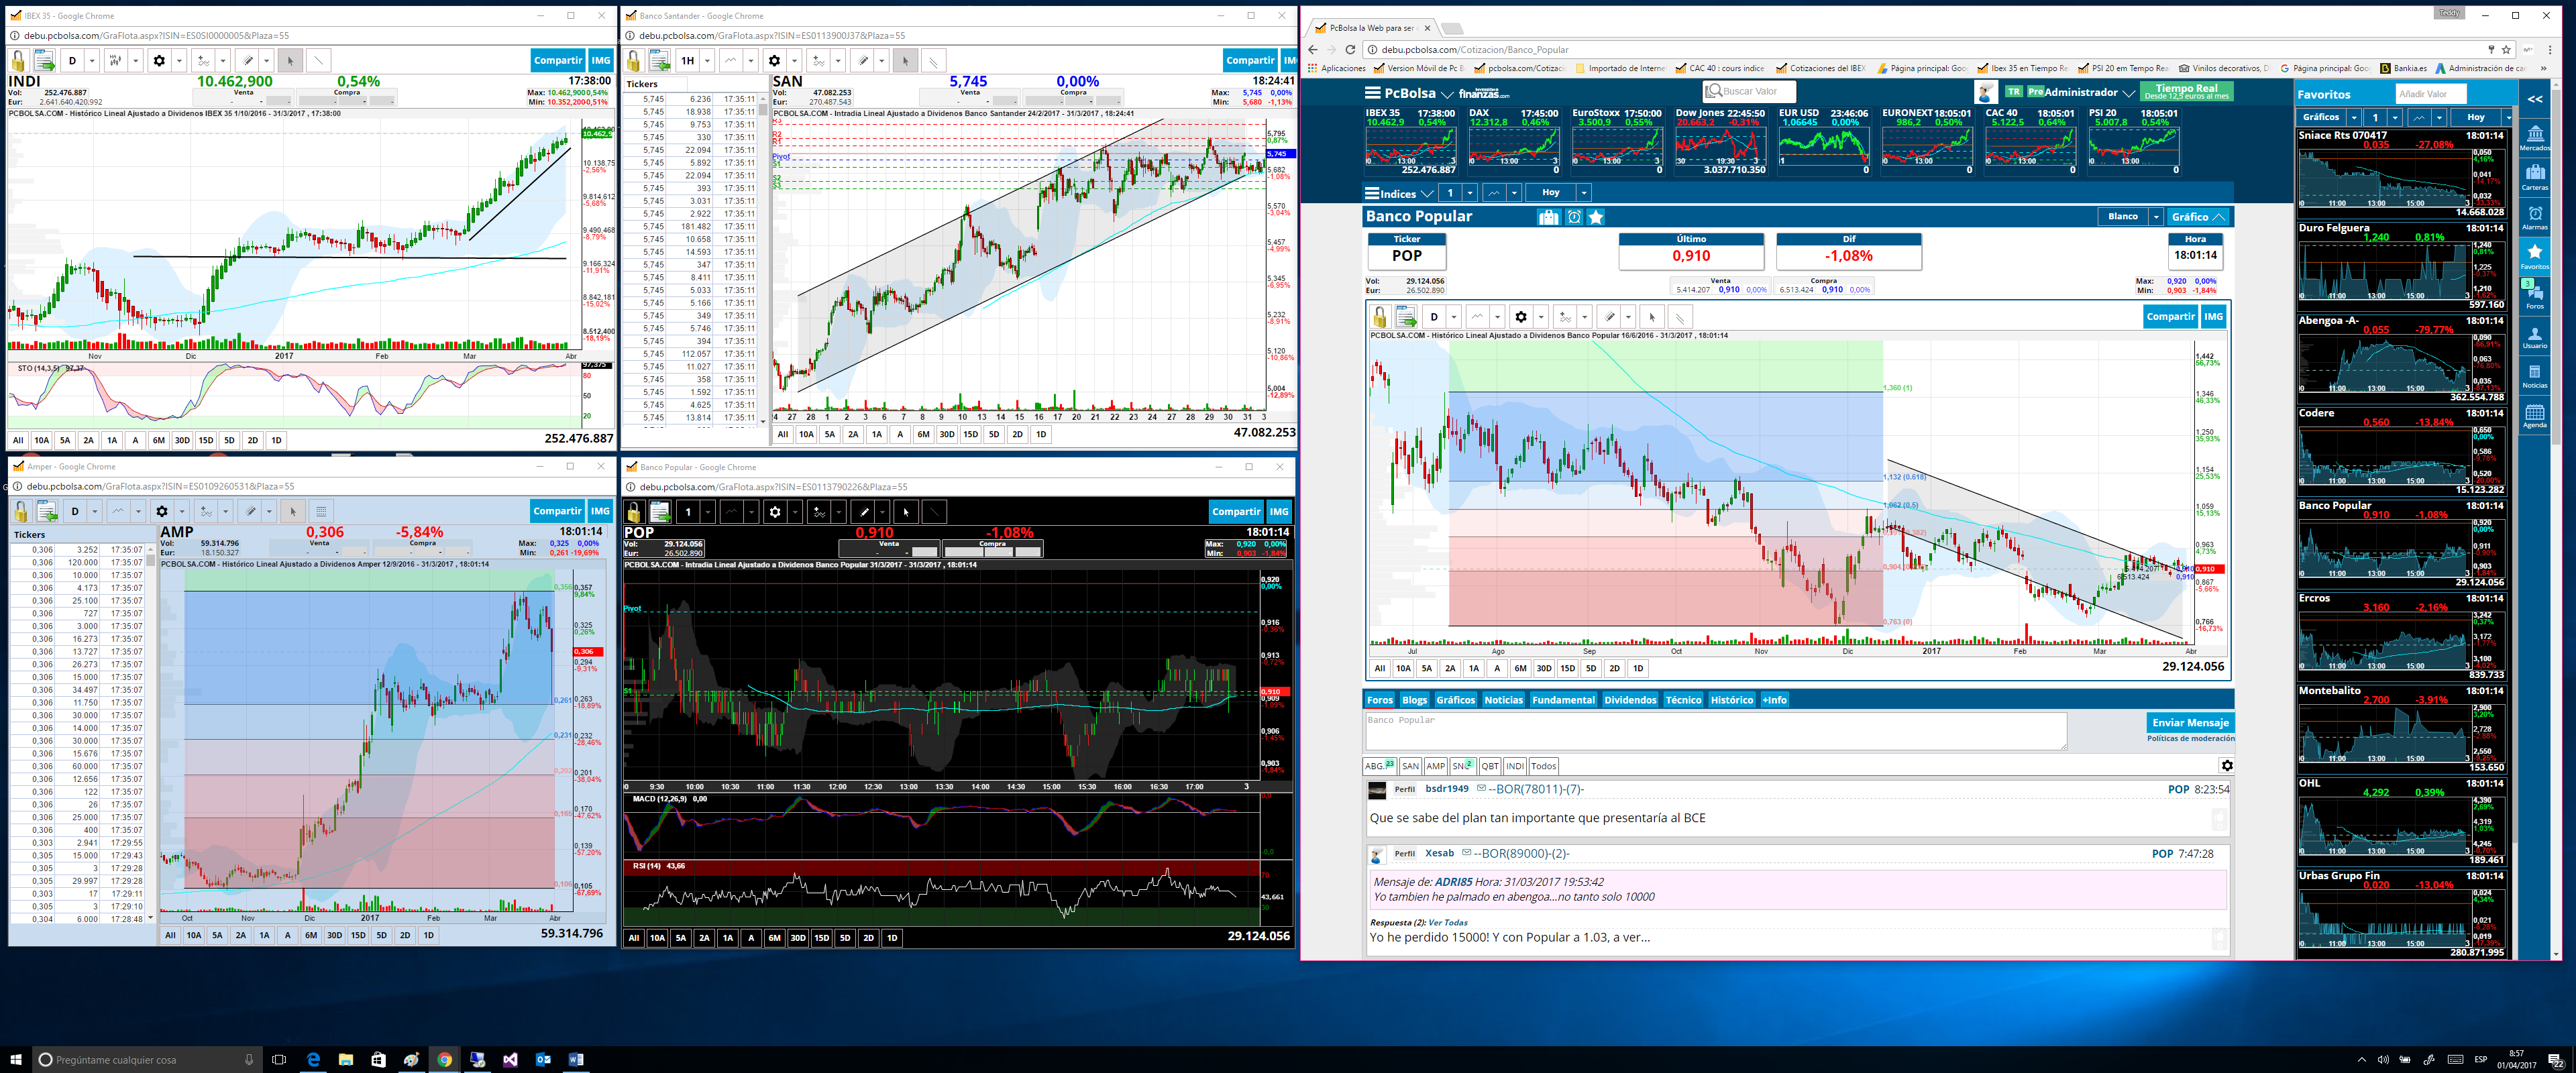Open indicators icon in main chart toolbar
The width and height of the screenshot is (2576, 1073).
(1565, 317)
